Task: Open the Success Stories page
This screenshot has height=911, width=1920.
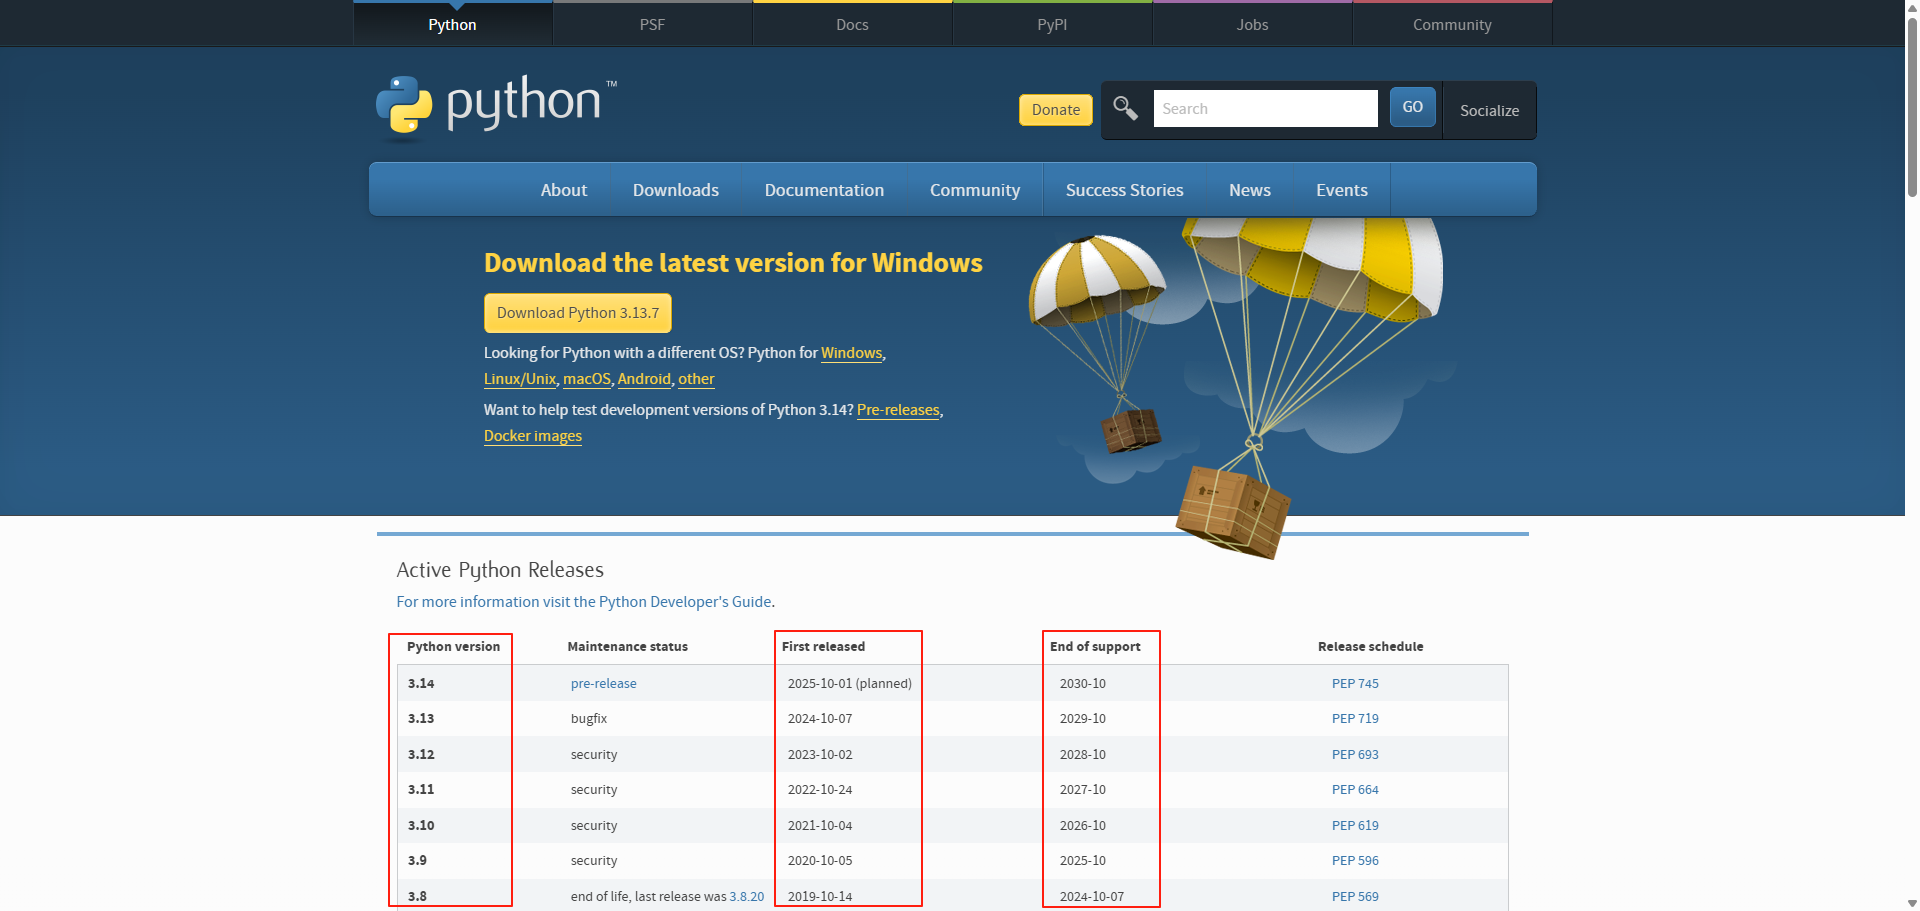Action: (1124, 189)
